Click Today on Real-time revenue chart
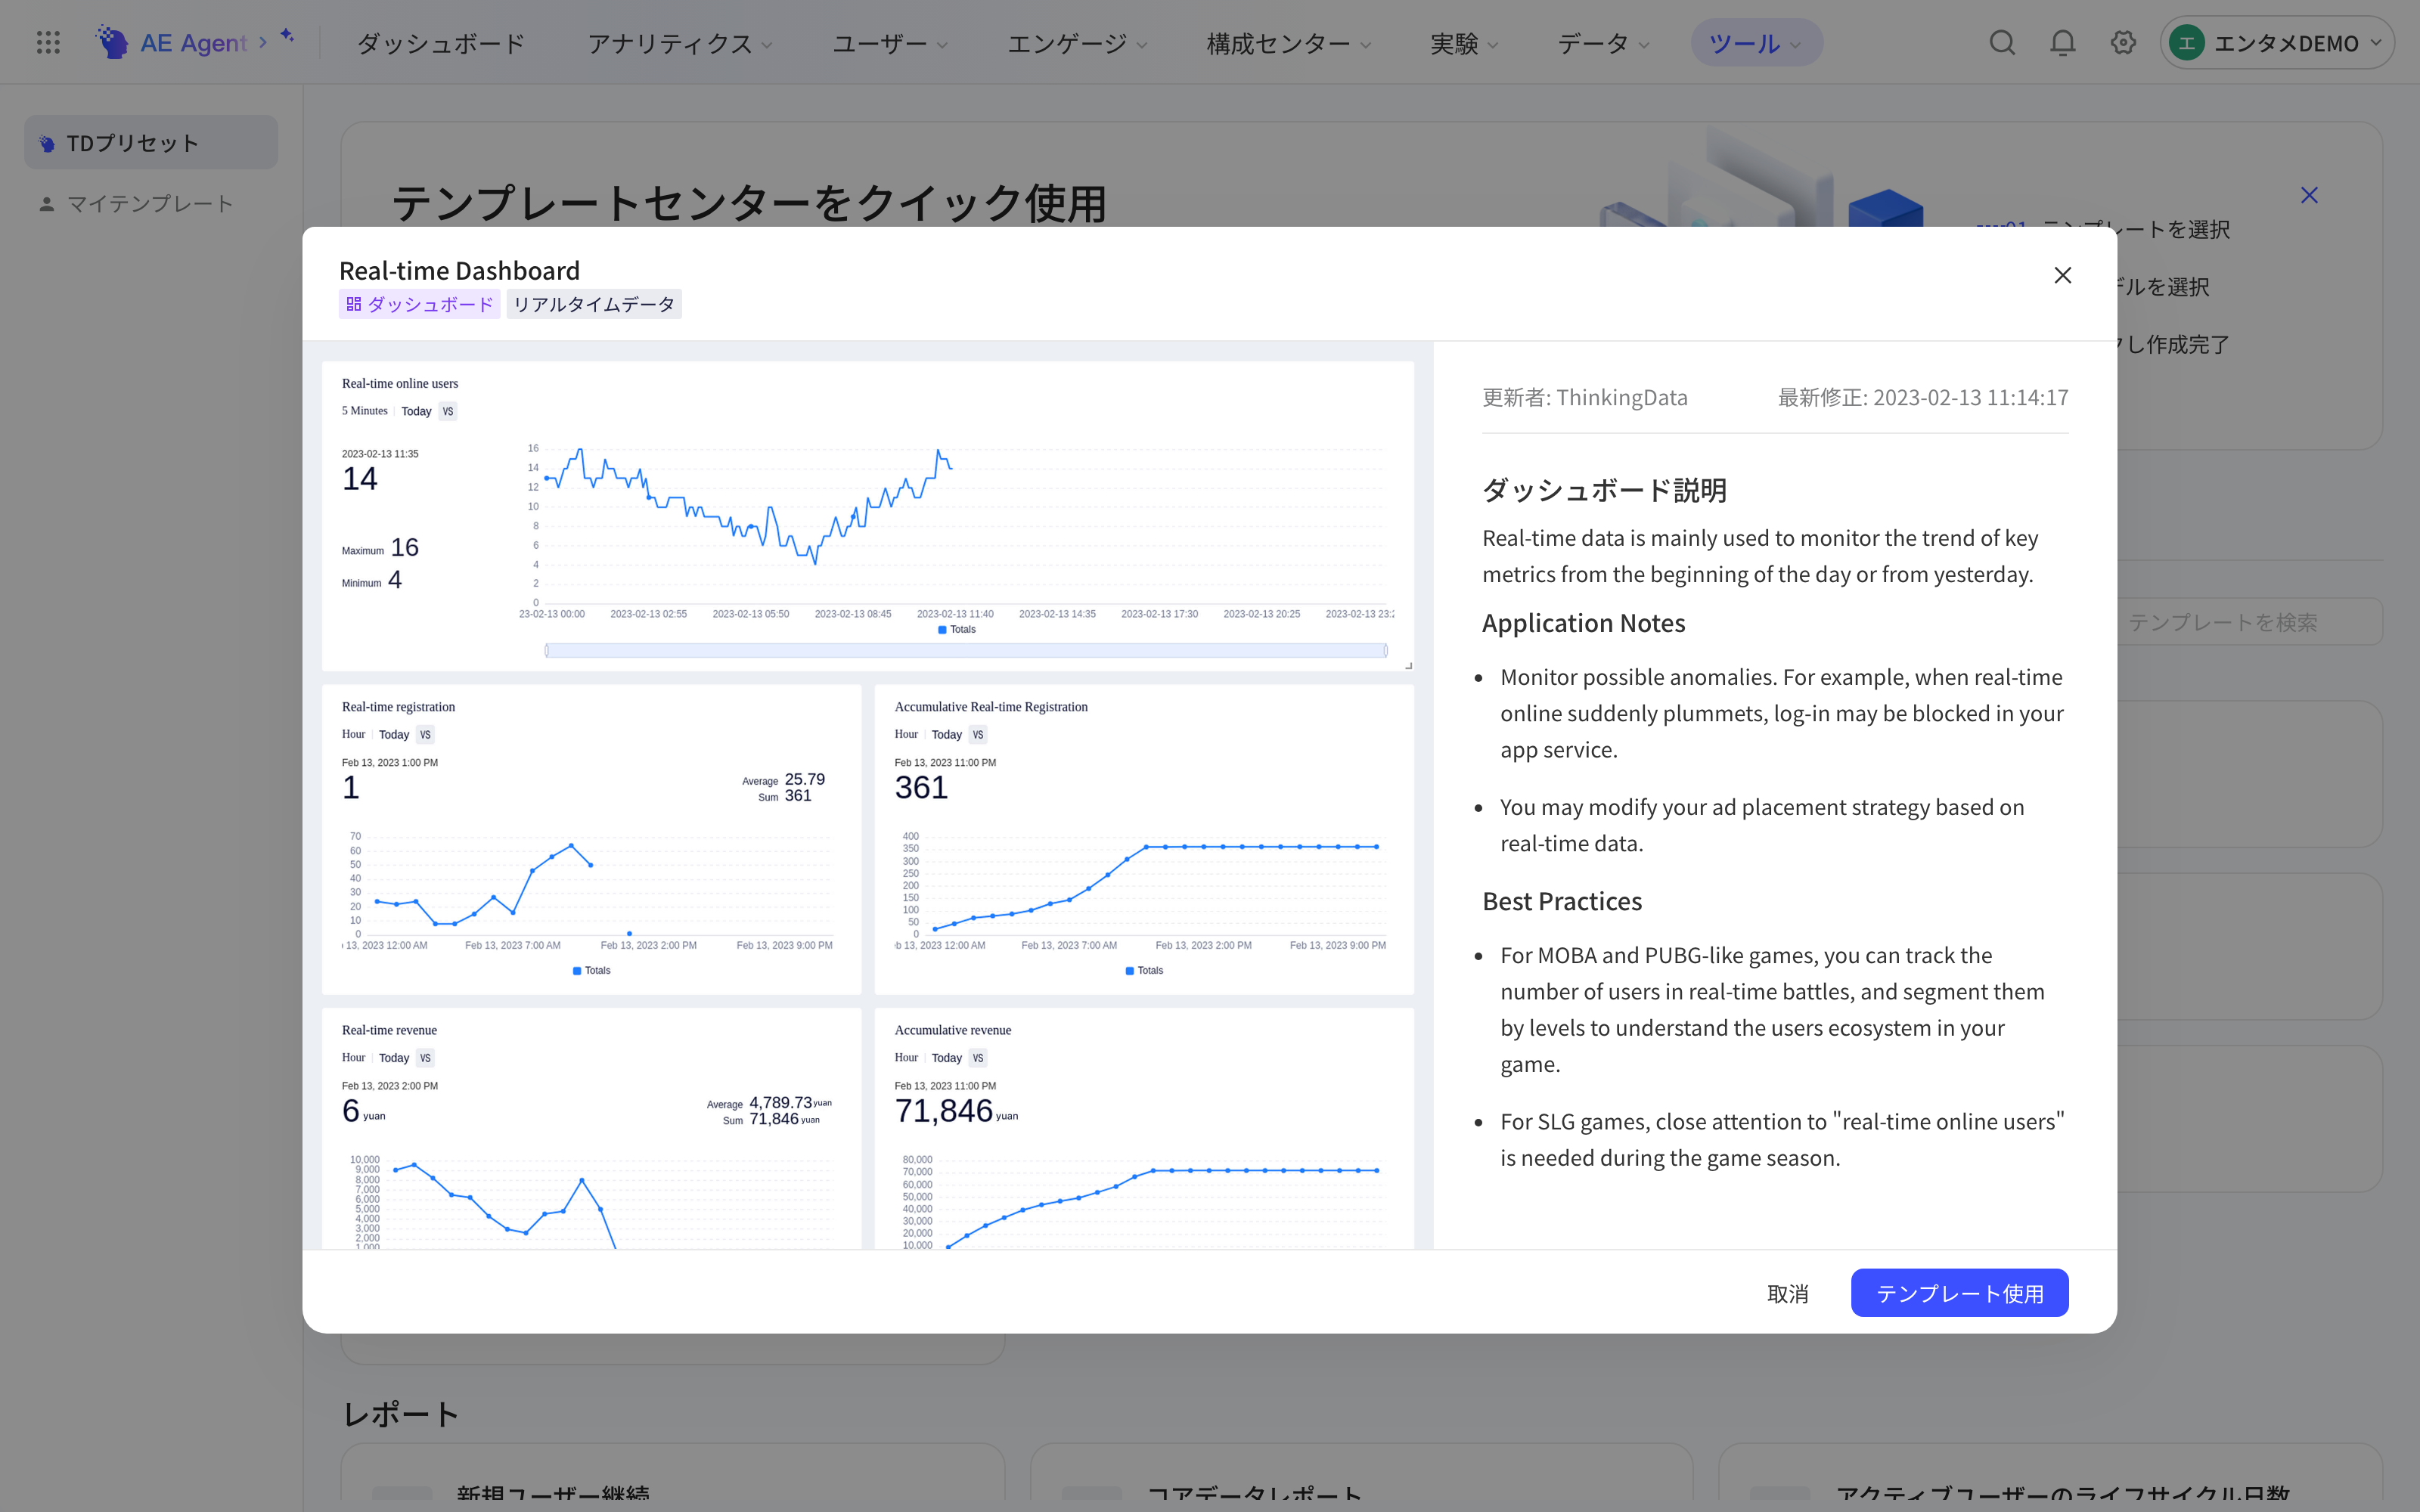The image size is (2420, 1512). click(x=394, y=1057)
